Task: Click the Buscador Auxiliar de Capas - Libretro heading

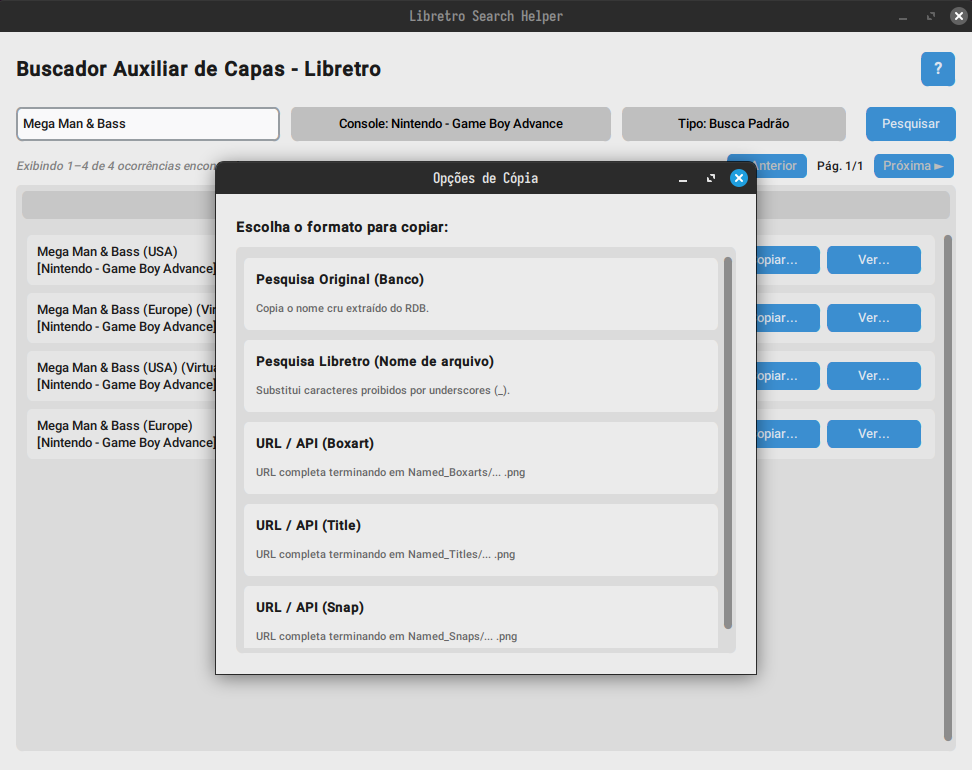Action: pyautogui.click(x=198, y=69)
